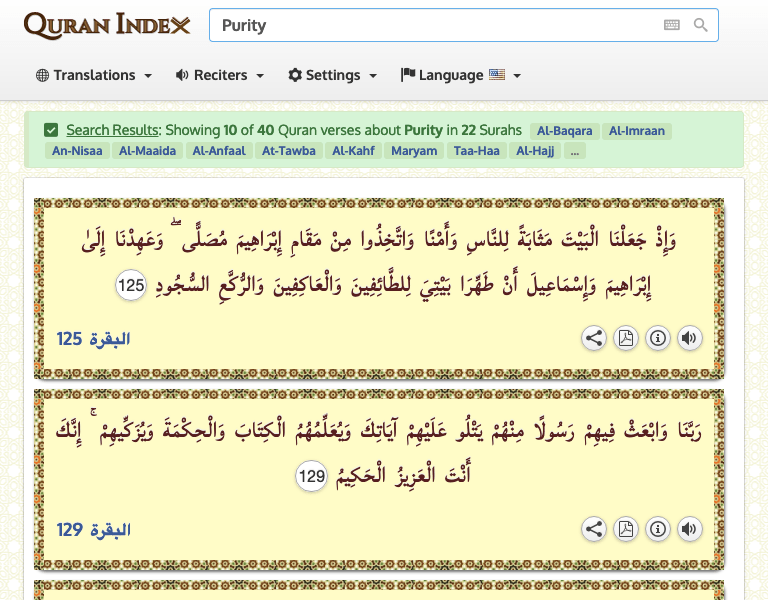
Task: Toggle the Search Results checkbox
Action: (51, 130)
